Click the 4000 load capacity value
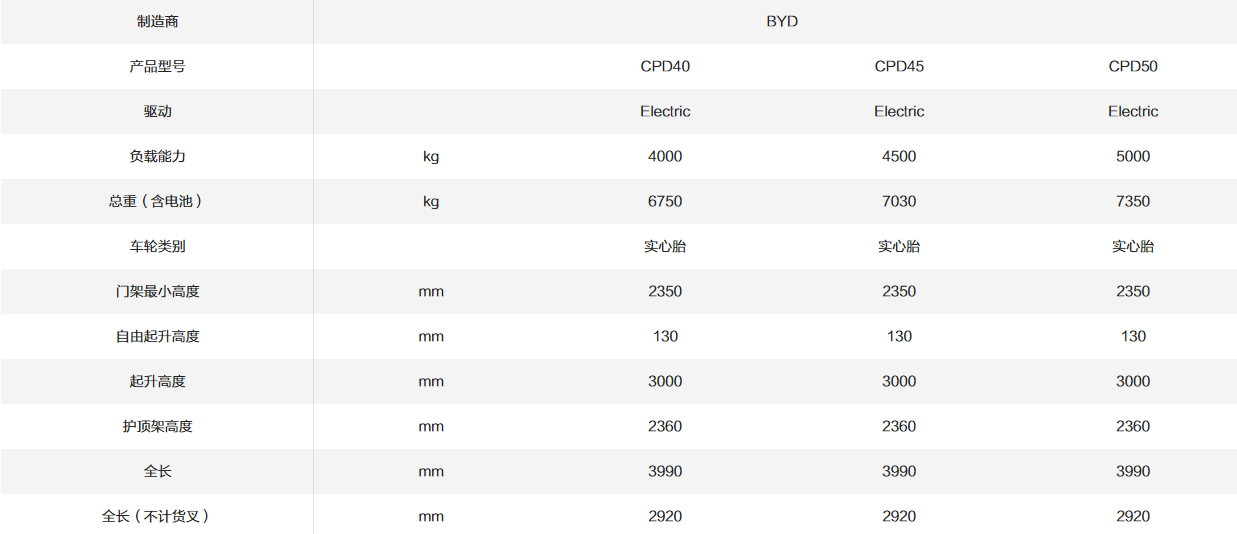Screen dimensions: 1237x534 click(x=665, y=156)
